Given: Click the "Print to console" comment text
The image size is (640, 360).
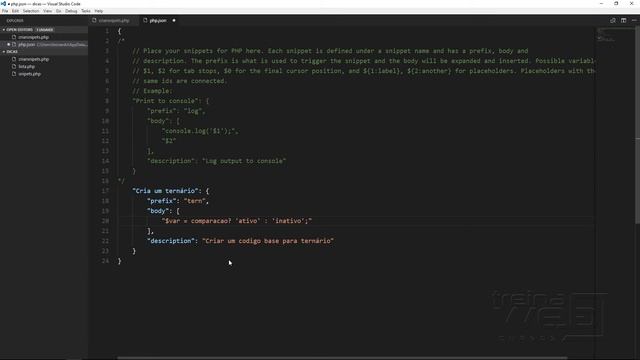Looking at the screenshot, I should [166, 101].
